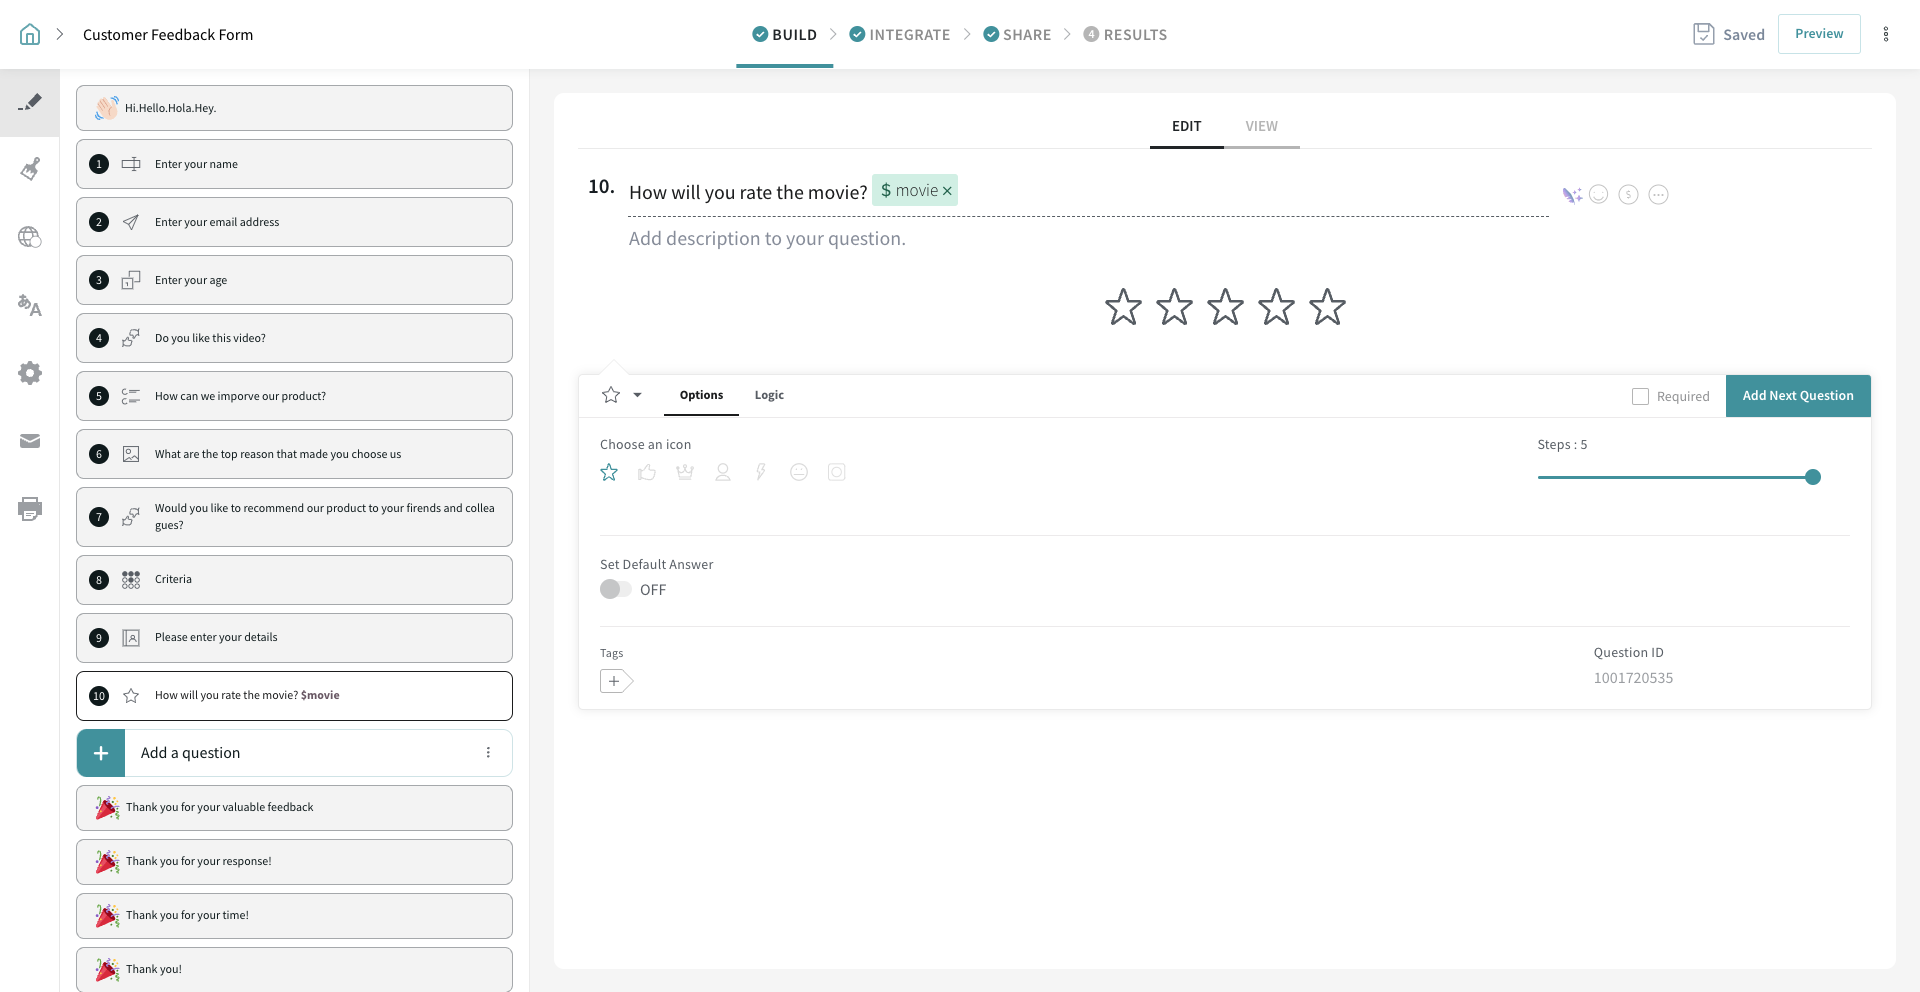This screenshot has width=1920, height=992.
Task: Add a tag with the plus icon
Action: pos(615,681)
